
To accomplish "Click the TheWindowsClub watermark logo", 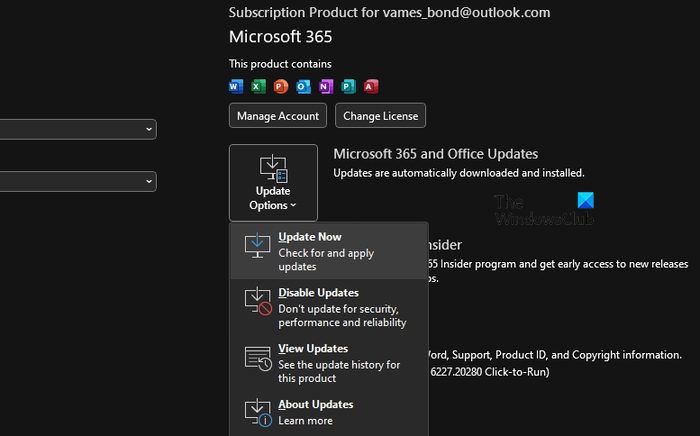I will pos(543,210).
